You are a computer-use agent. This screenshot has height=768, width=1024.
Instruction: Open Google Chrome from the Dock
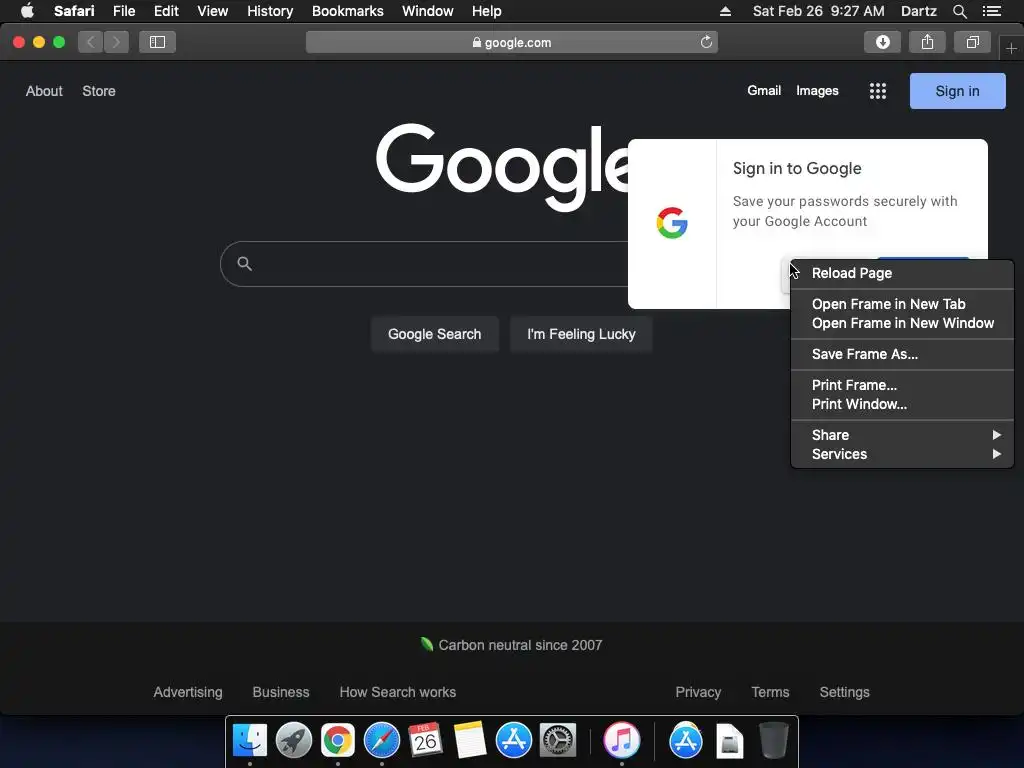[338, 740]
